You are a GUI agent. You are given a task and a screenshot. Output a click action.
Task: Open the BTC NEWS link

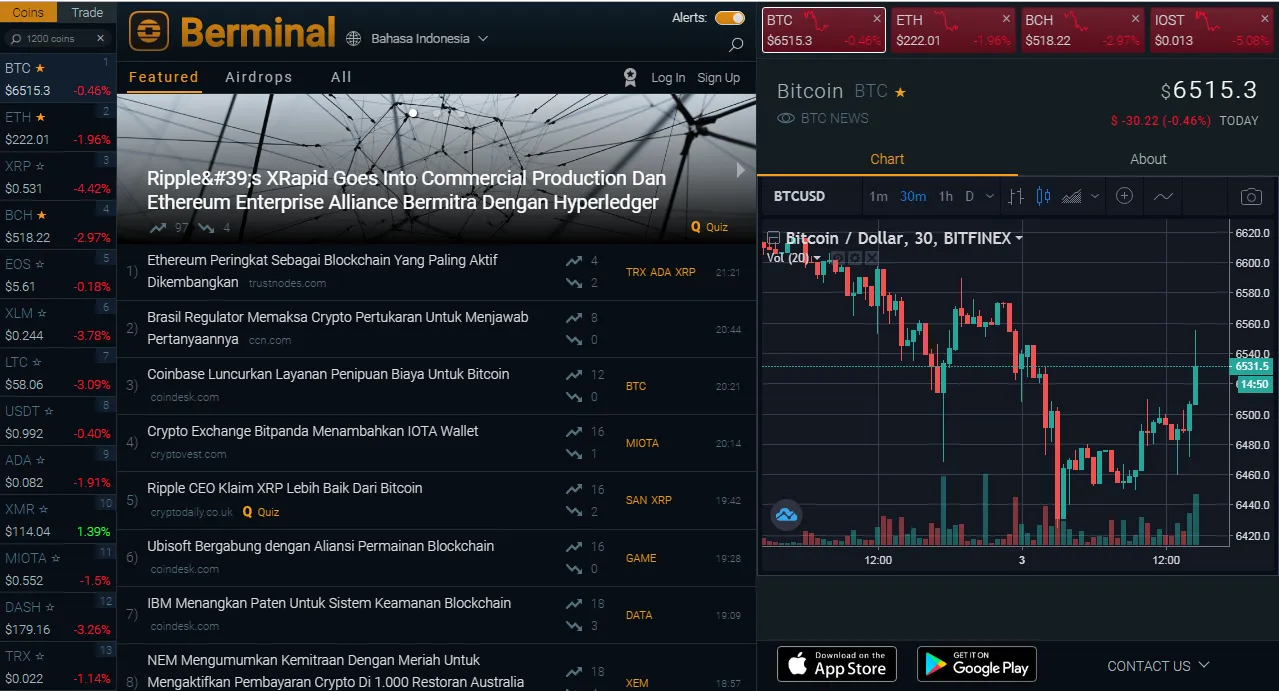click(835, 118)
